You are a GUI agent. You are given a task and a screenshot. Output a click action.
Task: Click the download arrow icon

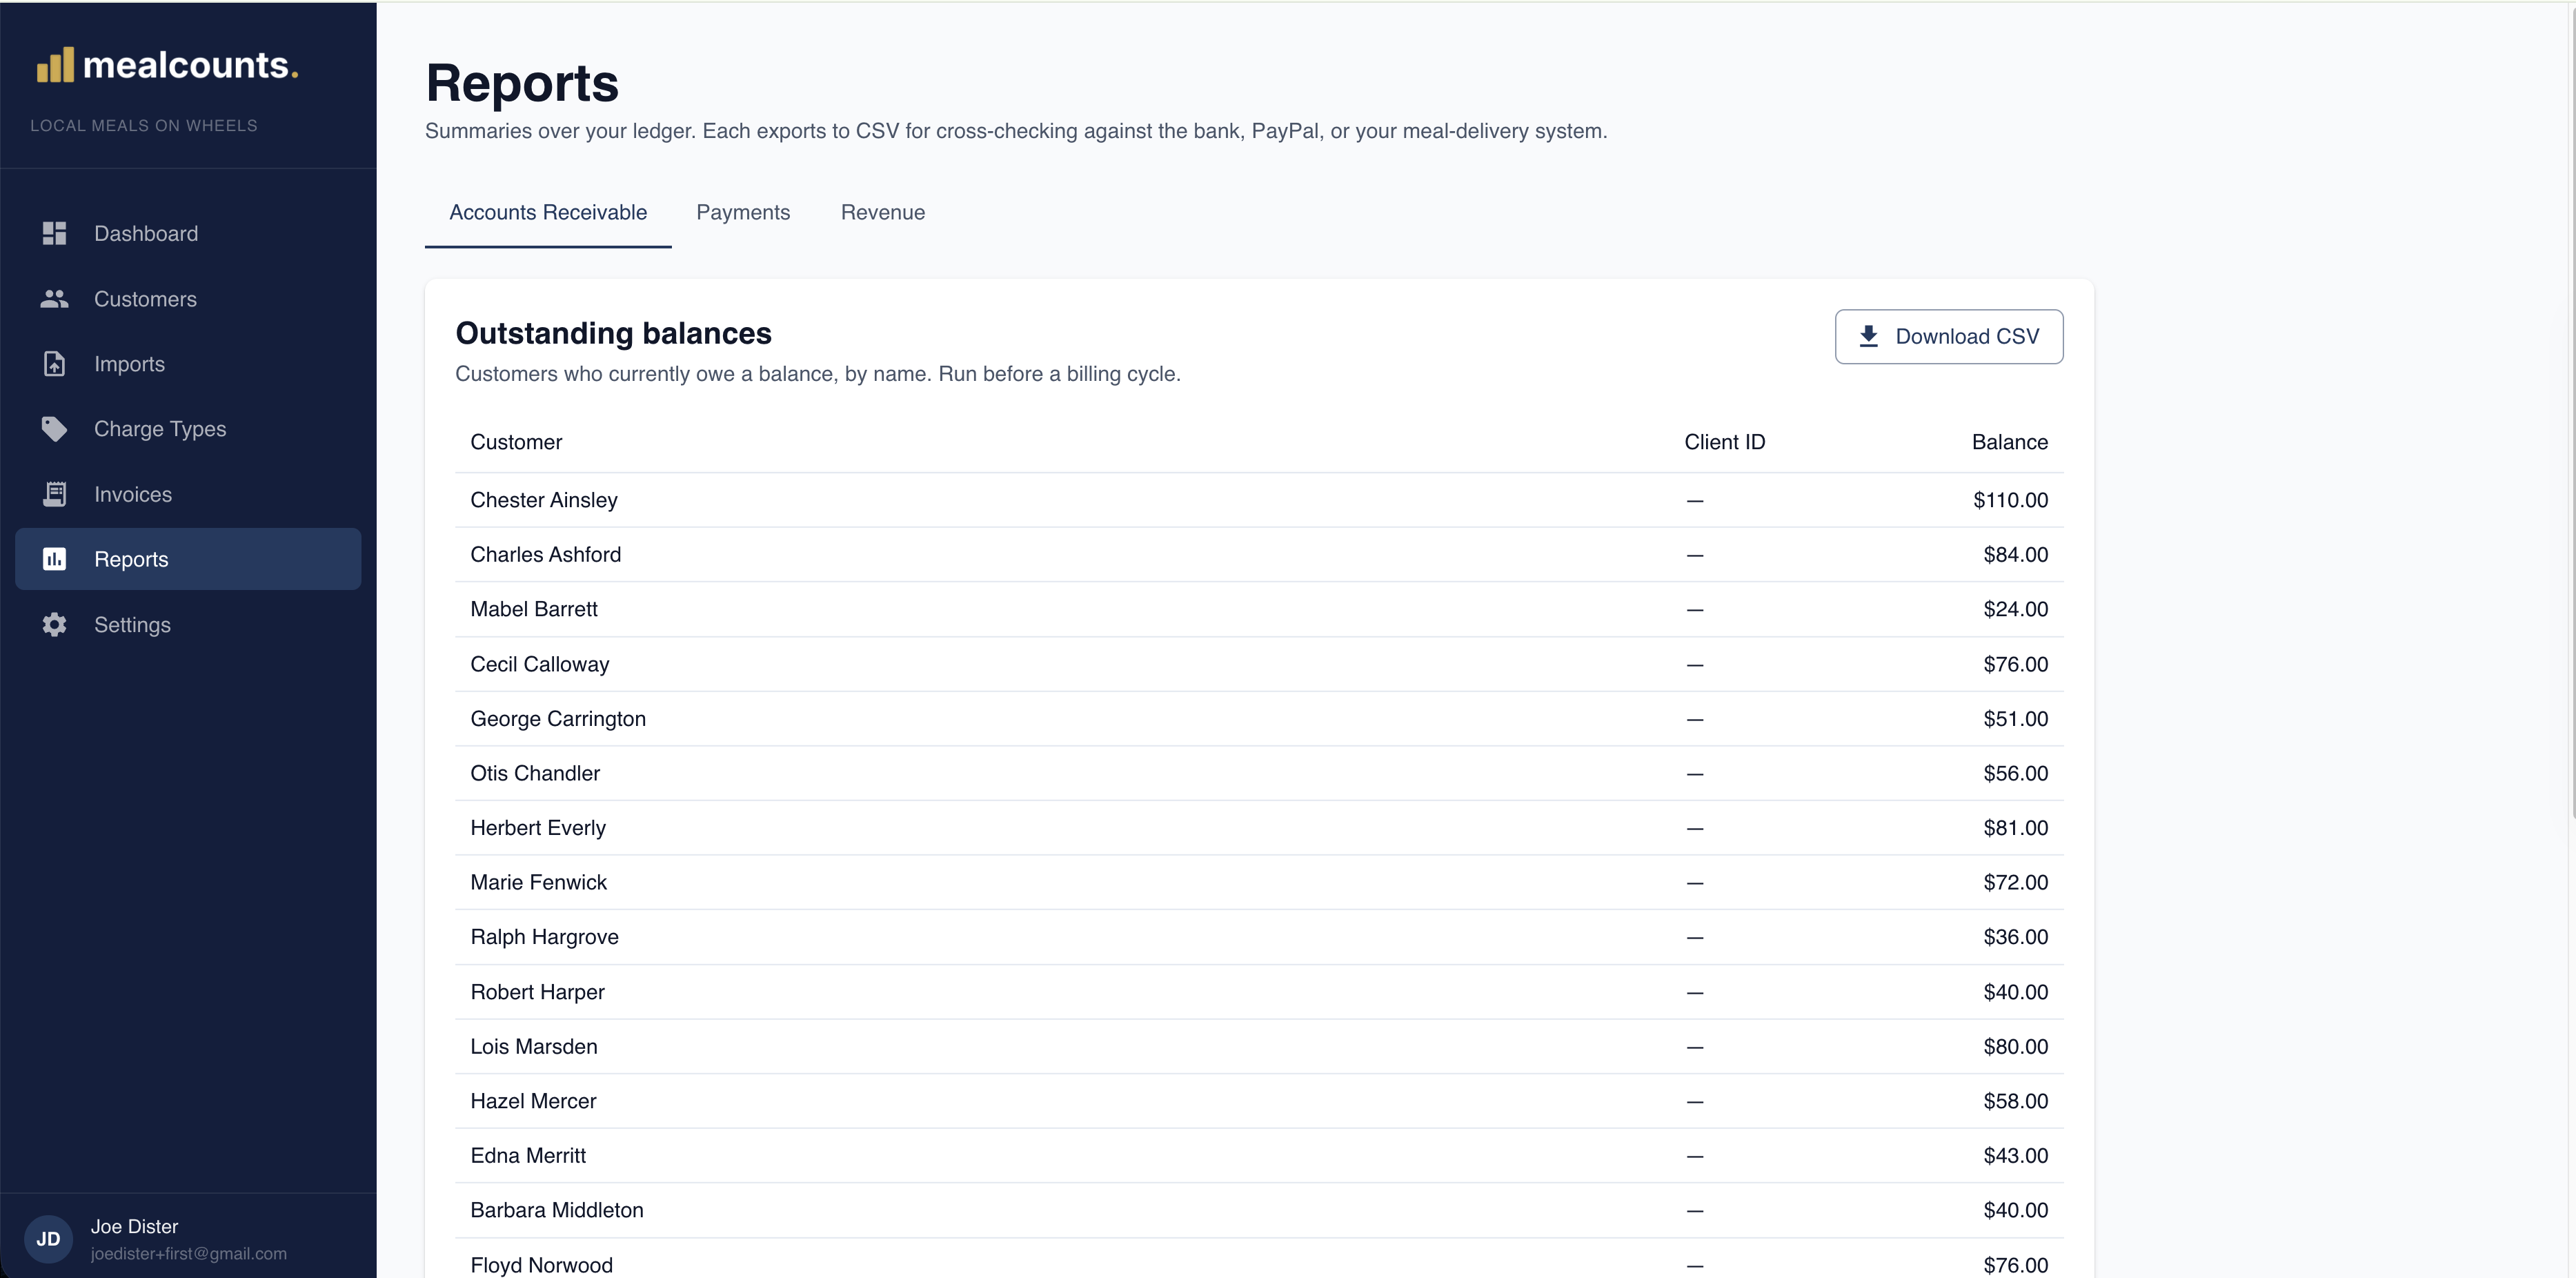[x=1868, y=336]
